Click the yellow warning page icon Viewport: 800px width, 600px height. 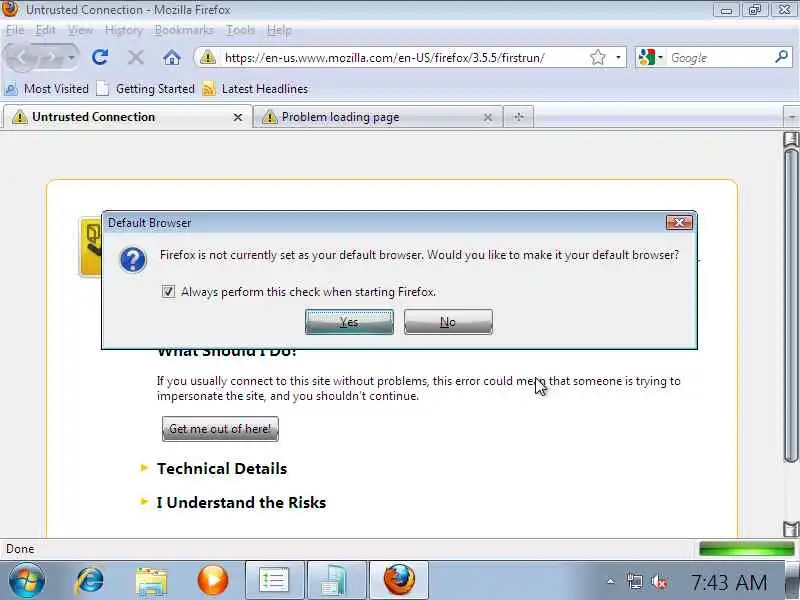coord(90,247)
